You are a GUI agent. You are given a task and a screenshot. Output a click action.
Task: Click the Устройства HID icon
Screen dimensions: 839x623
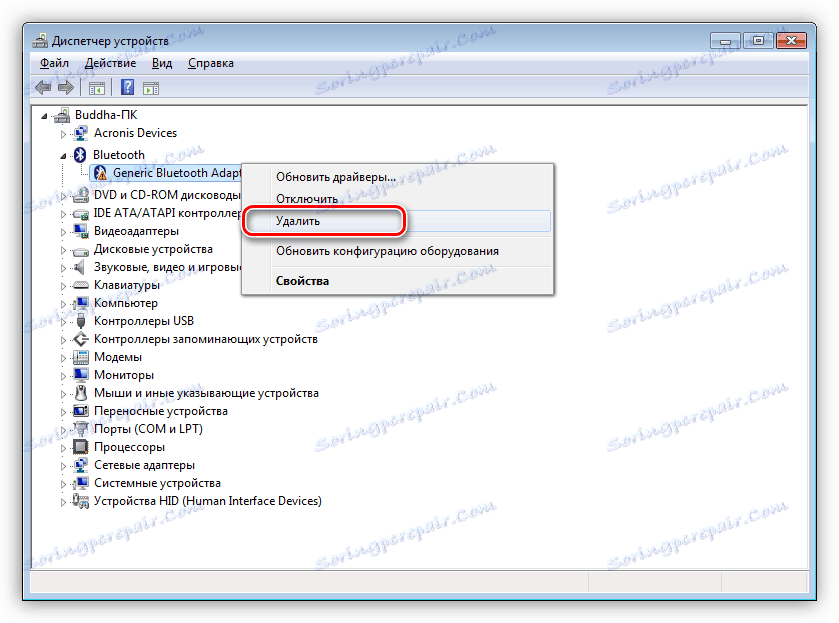pos(81,501)
